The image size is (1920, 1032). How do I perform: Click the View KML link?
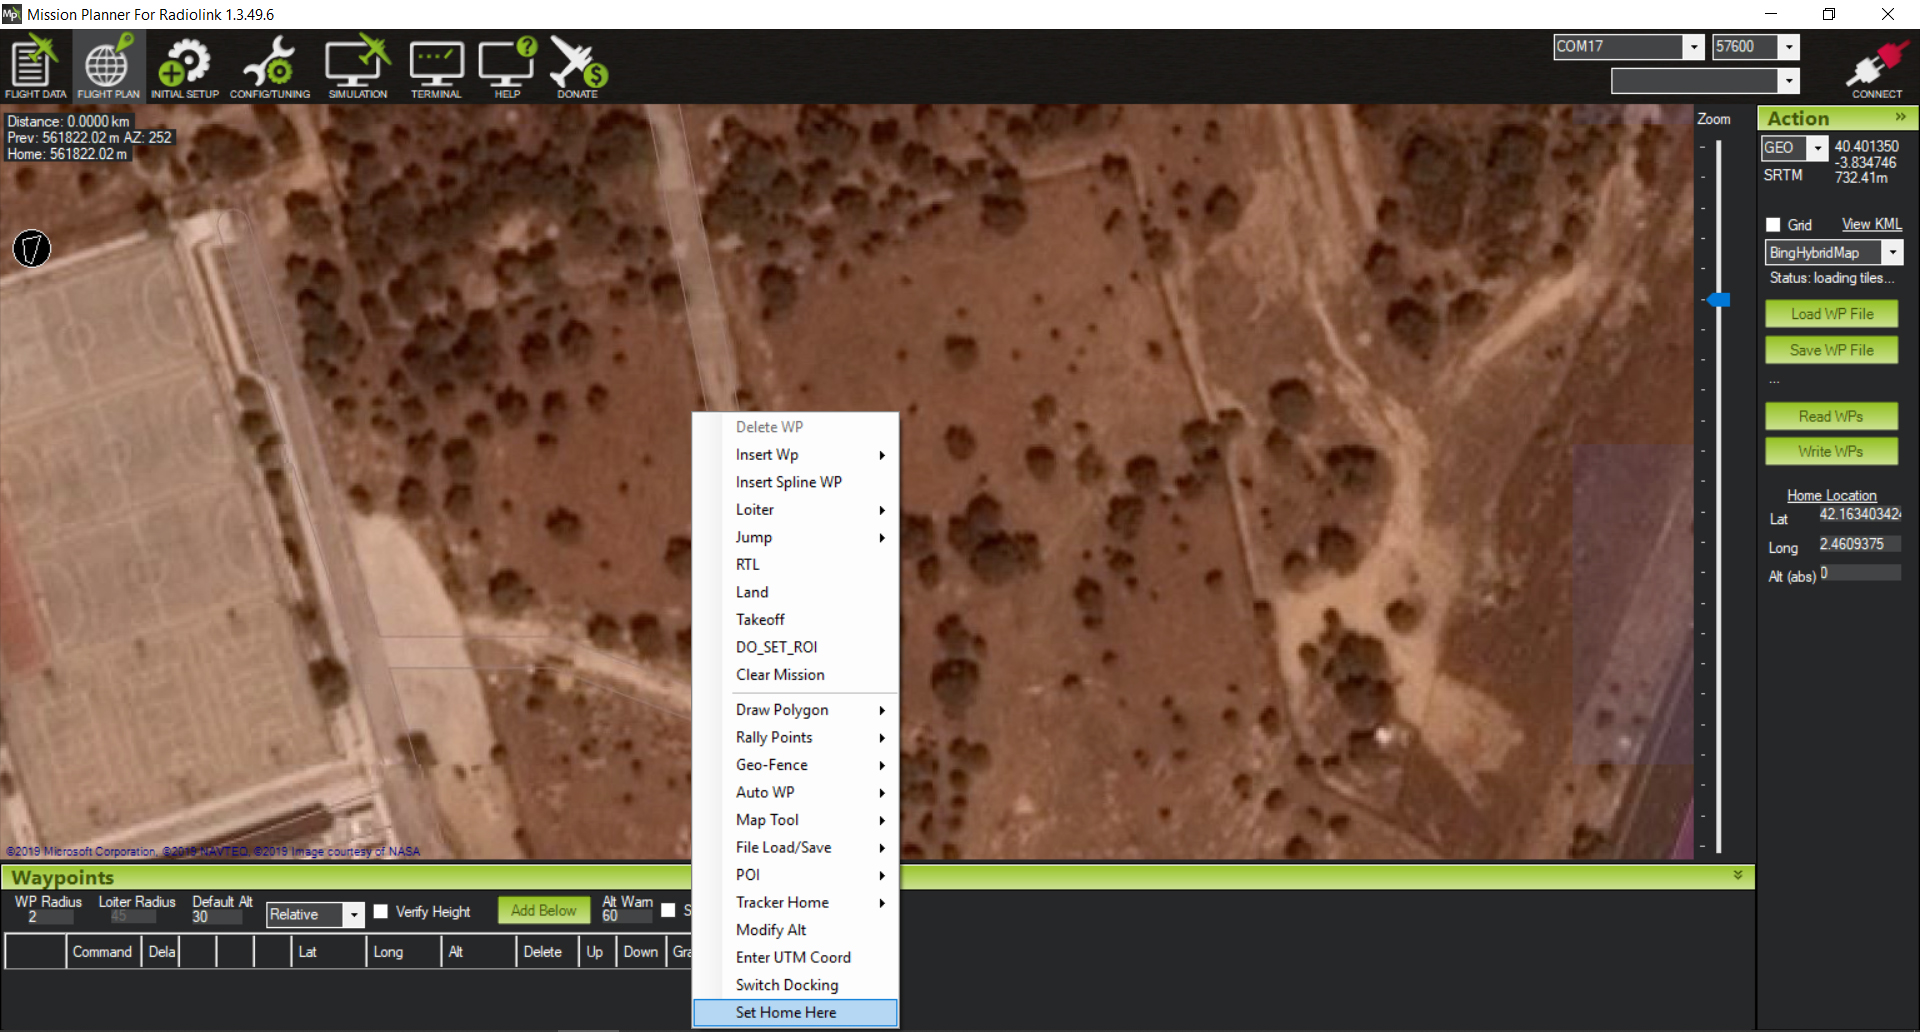tap(1871, 225)
